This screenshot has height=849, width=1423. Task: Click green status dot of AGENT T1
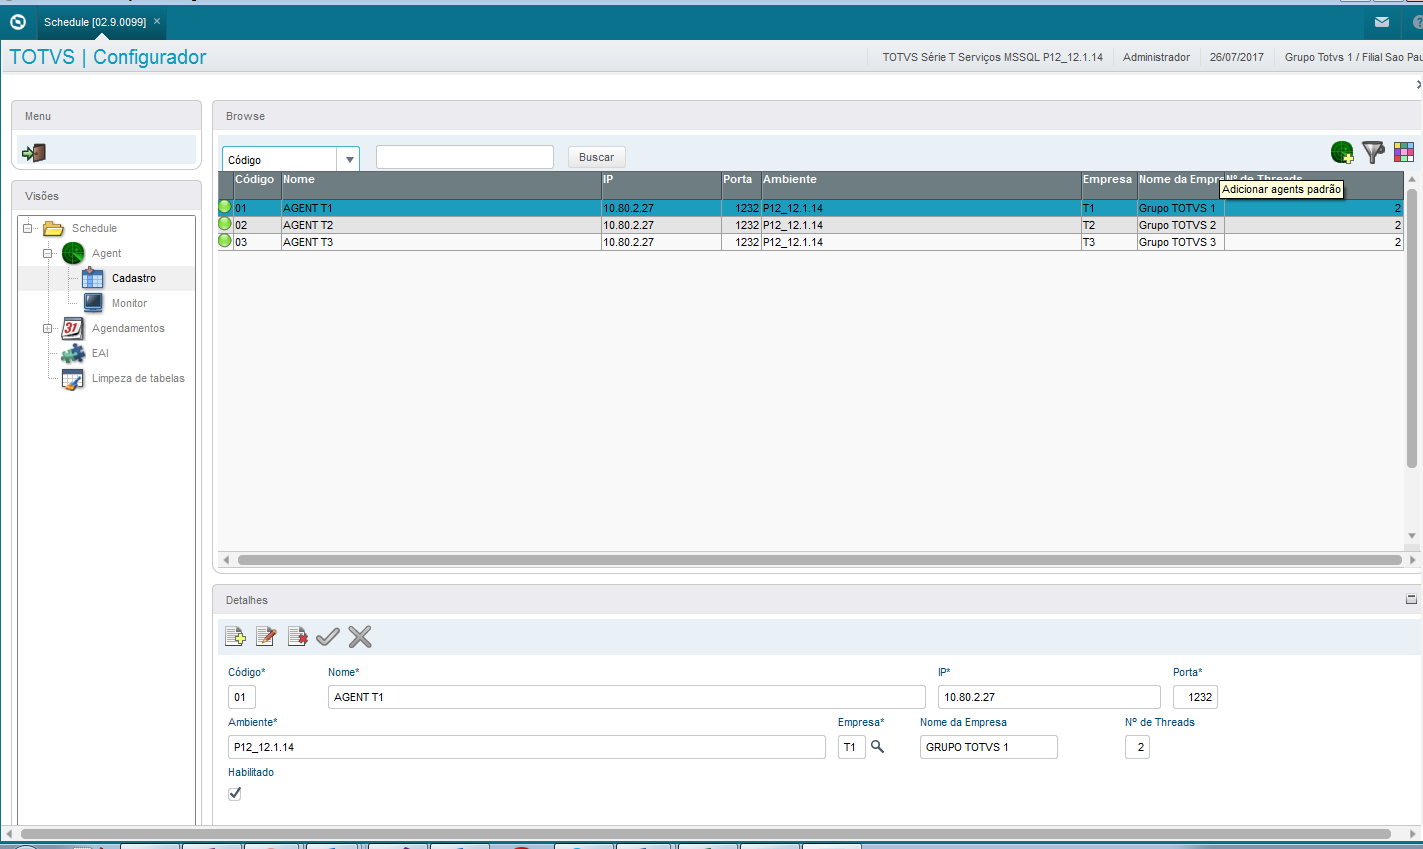click(x=225, y=207)
